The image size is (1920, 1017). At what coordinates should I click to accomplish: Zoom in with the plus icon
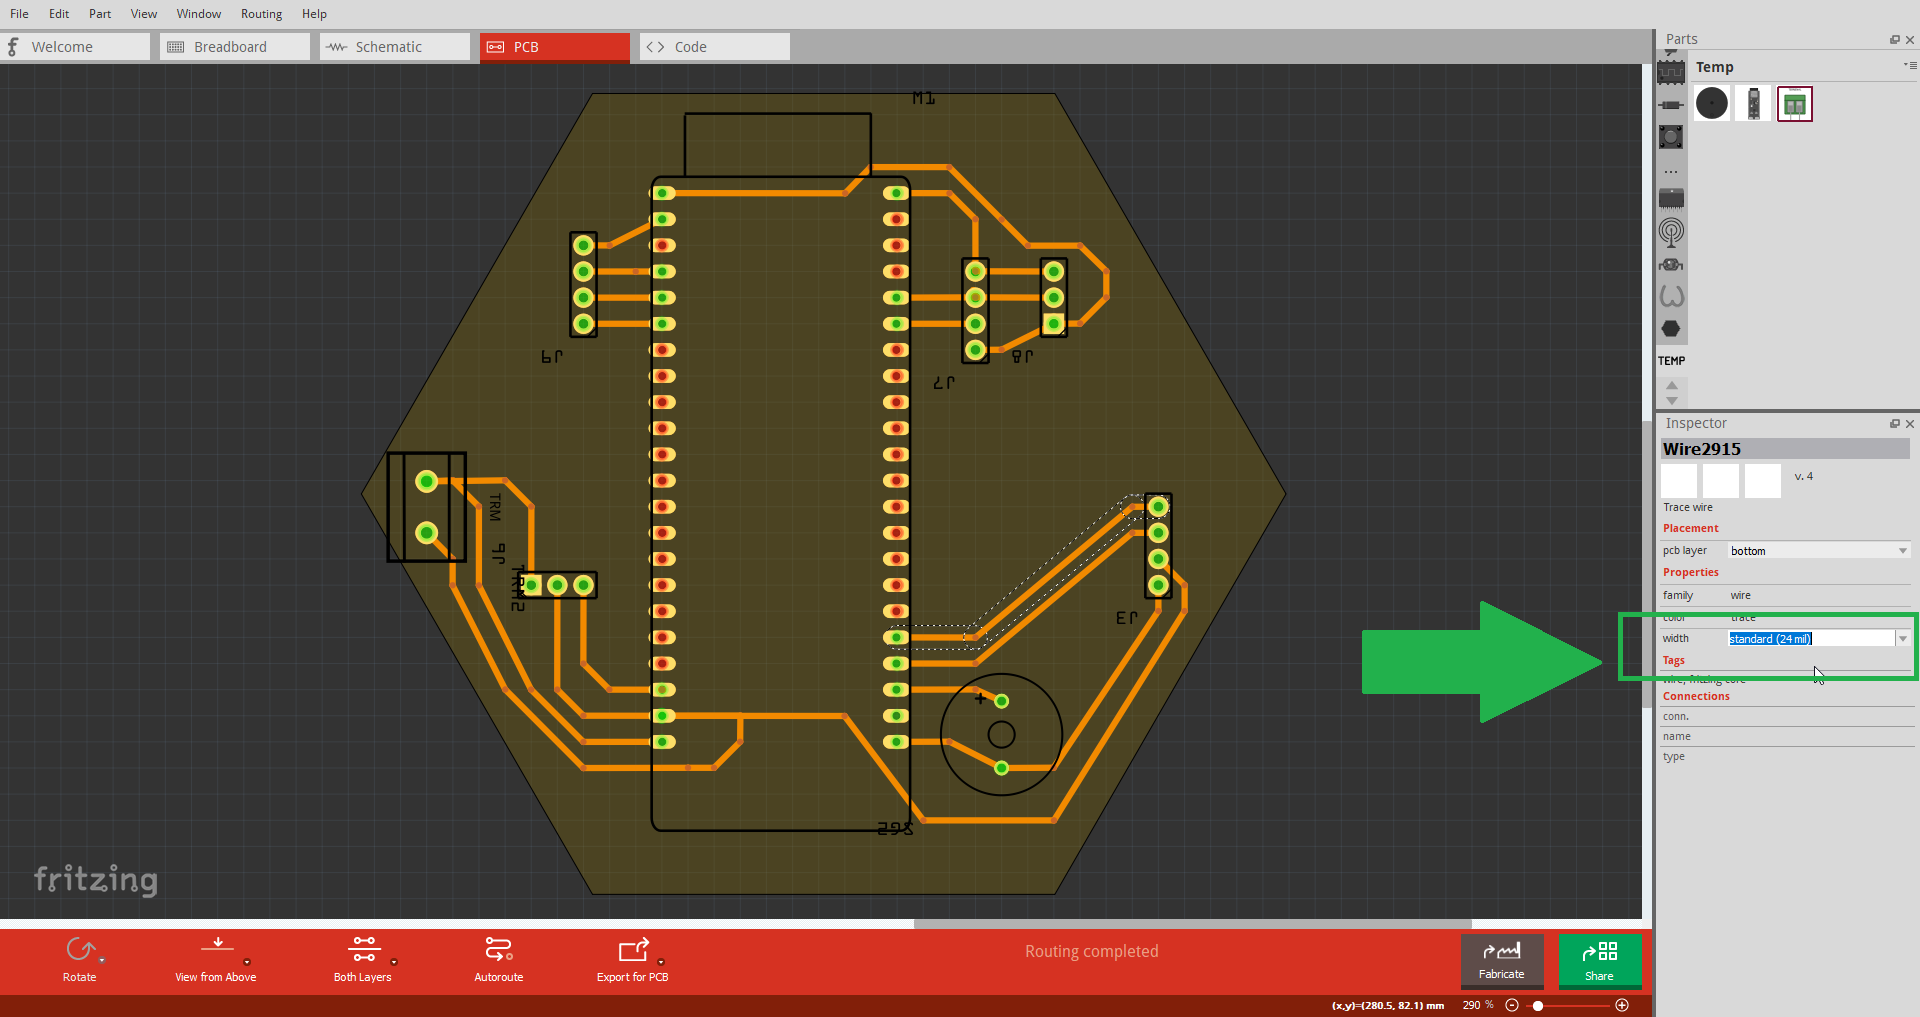[1622, 1005]
